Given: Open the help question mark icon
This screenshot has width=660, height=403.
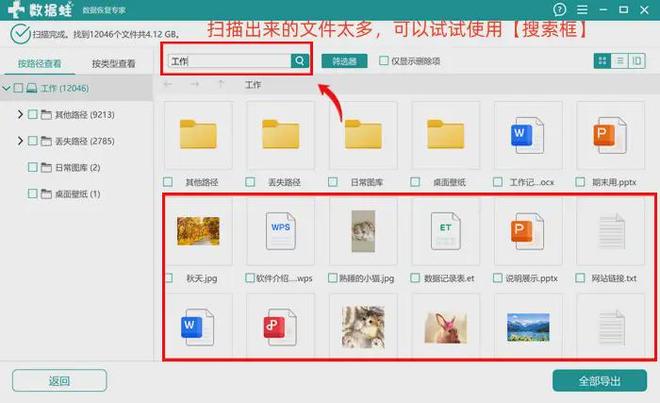Looking at the screenshot, I should coord(559,9).
